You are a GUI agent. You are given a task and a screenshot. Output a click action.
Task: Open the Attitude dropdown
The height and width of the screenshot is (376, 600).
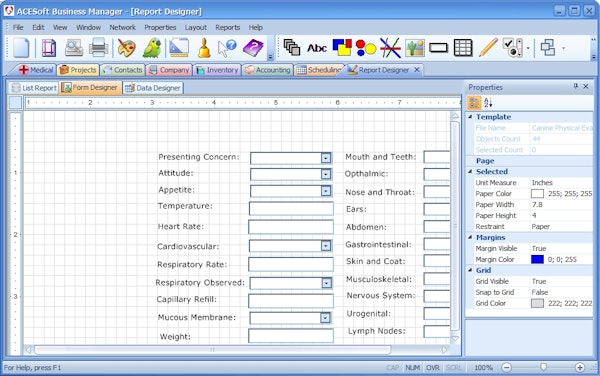pyautogui.click(x=326, y=174)
